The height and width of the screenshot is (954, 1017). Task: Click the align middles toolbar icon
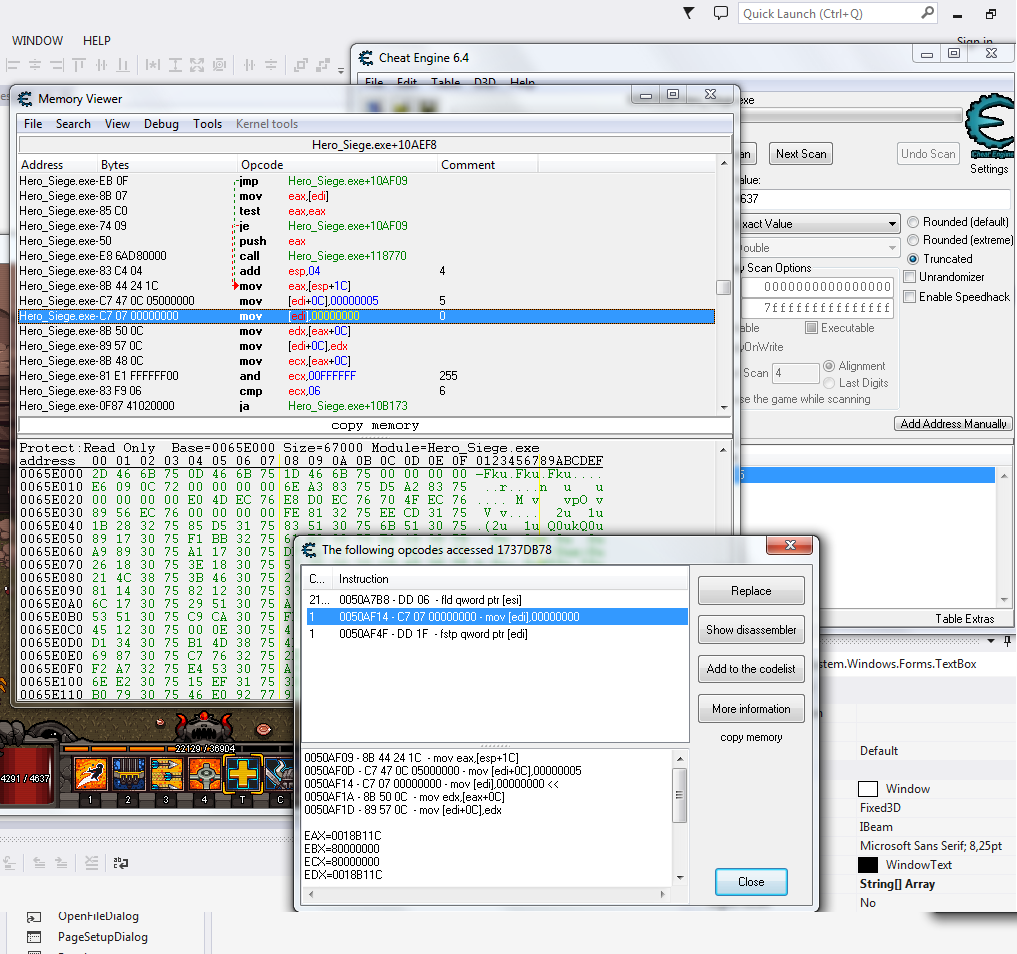pos(101,65)
